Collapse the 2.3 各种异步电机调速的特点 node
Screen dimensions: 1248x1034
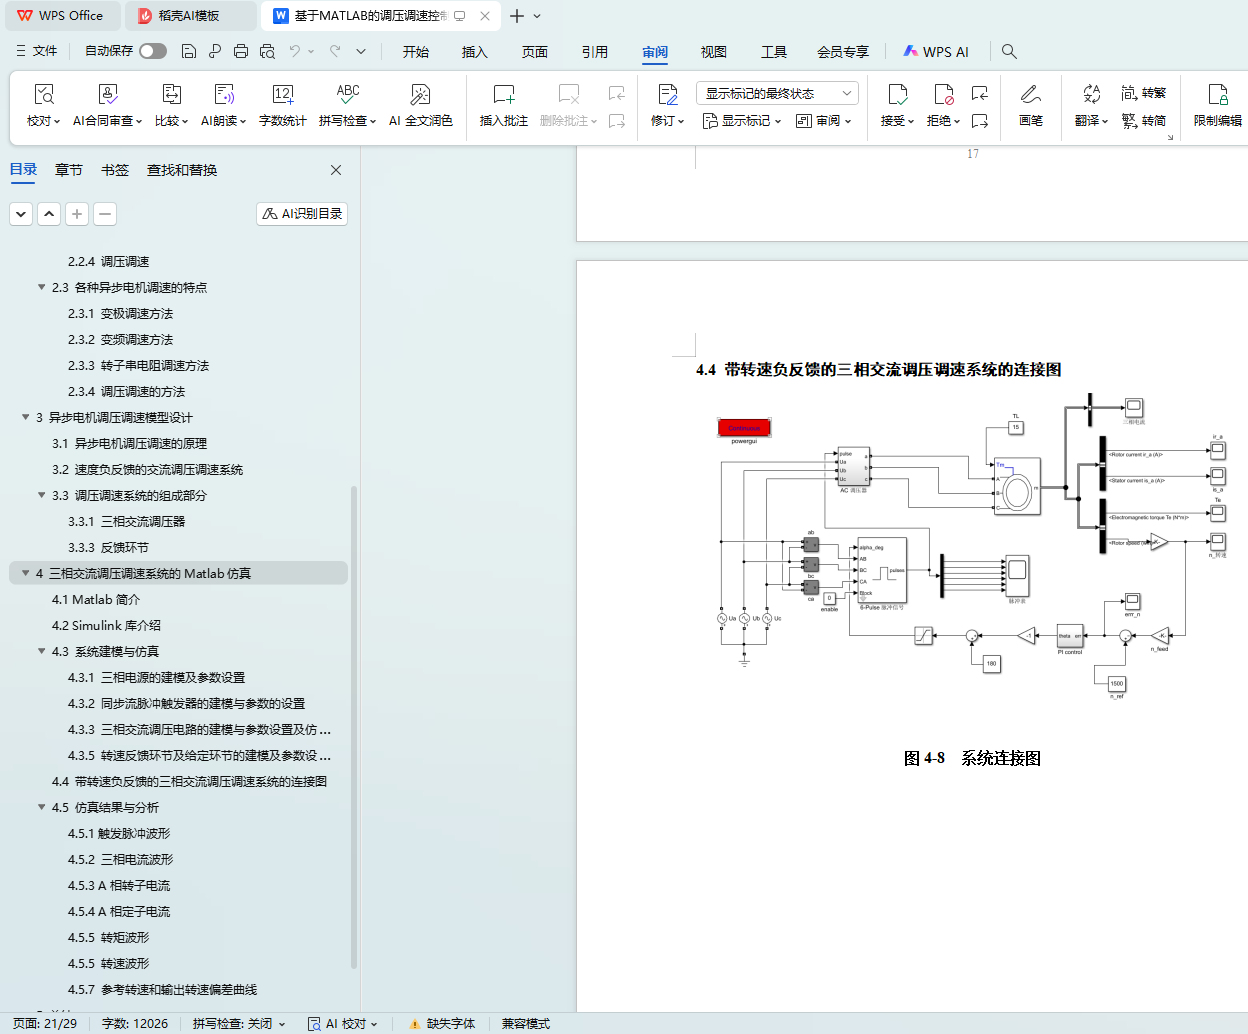(42, 287)
